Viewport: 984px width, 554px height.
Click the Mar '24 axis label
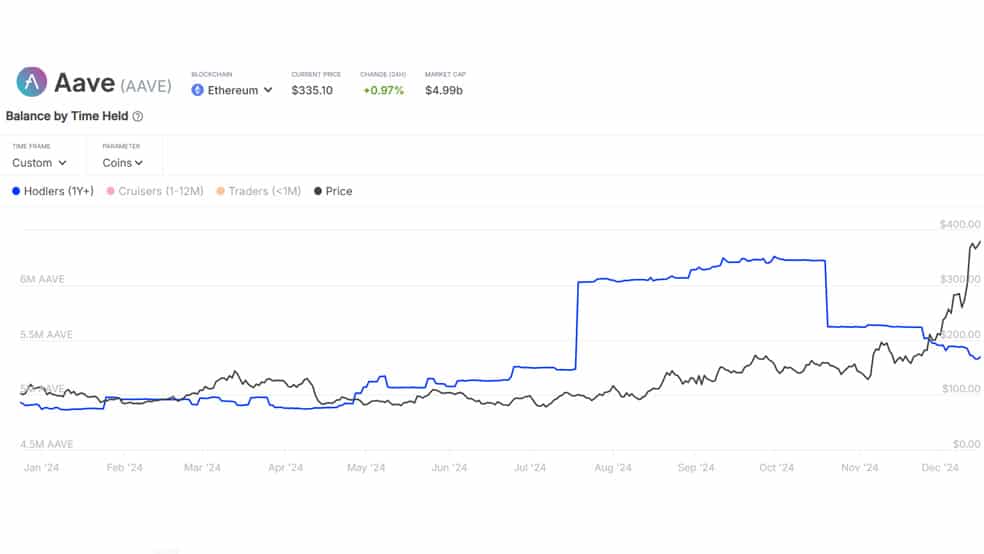click(x=202, y=467)
